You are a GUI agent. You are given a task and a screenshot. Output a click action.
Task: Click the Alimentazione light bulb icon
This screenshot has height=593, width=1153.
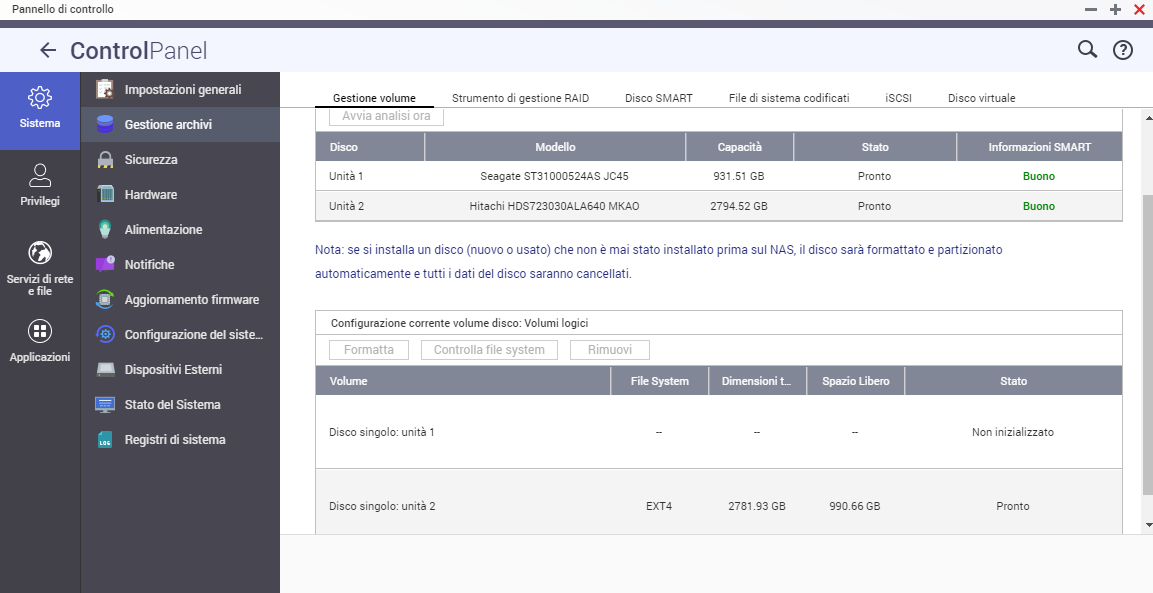coord(105,230)
